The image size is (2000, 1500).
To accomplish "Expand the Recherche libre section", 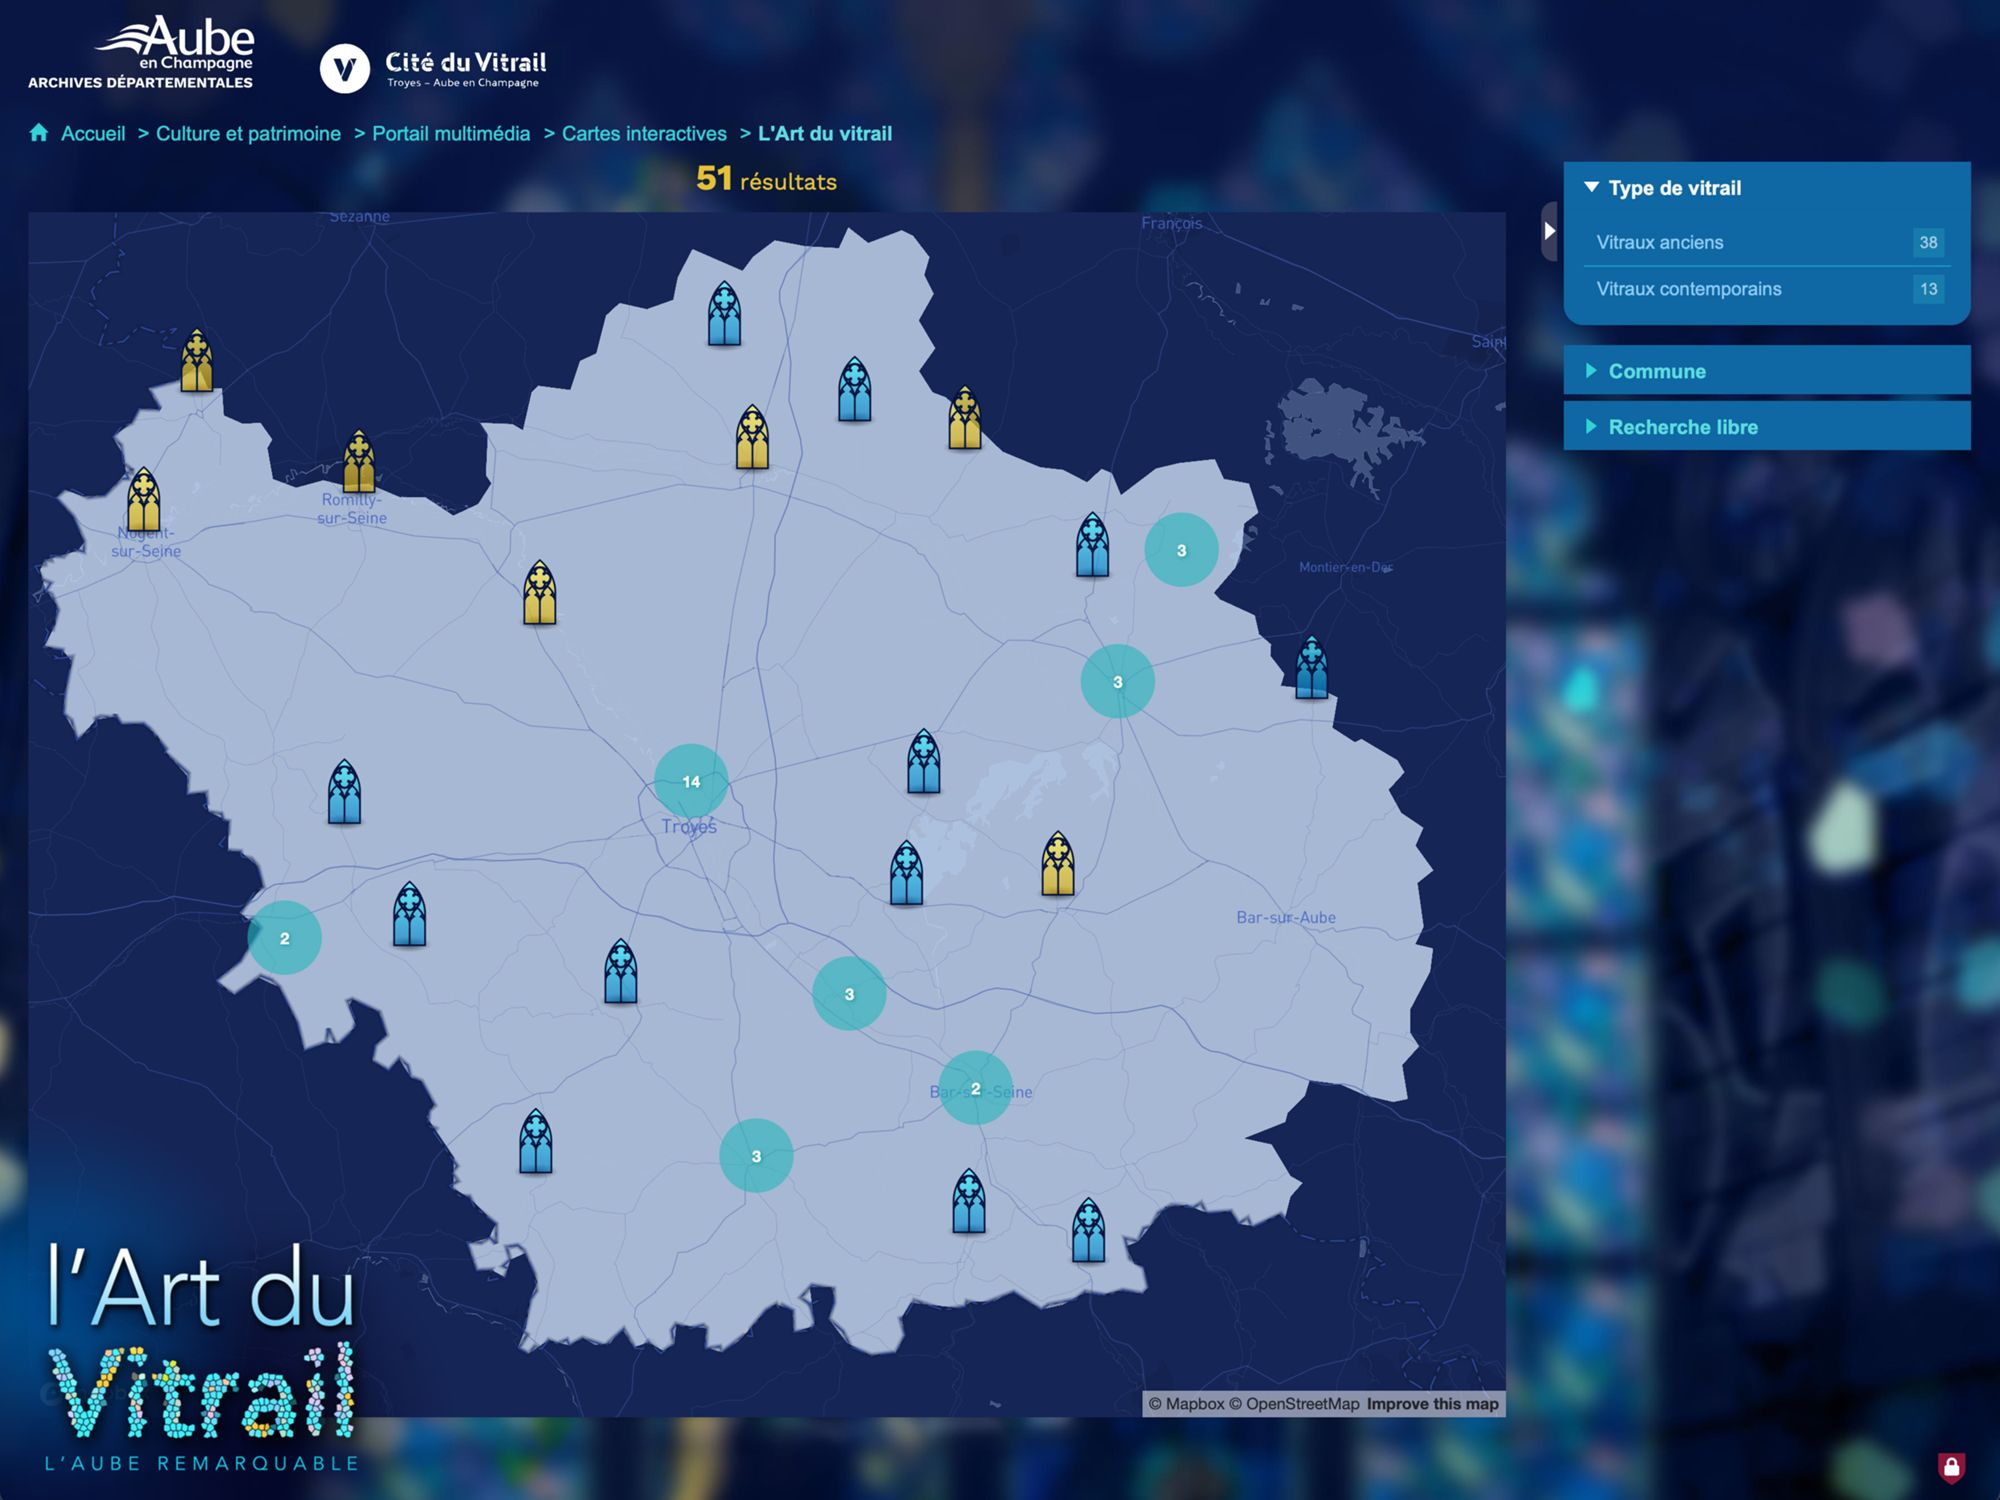I will [1682, 427].
